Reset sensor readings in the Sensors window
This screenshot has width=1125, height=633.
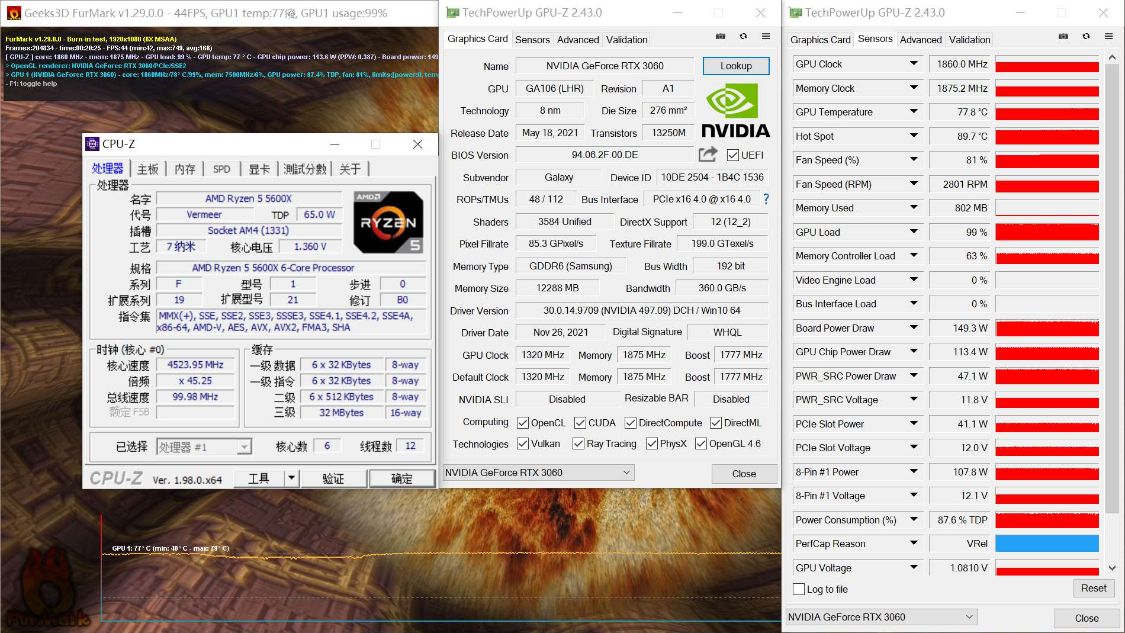click(1093, 588)
